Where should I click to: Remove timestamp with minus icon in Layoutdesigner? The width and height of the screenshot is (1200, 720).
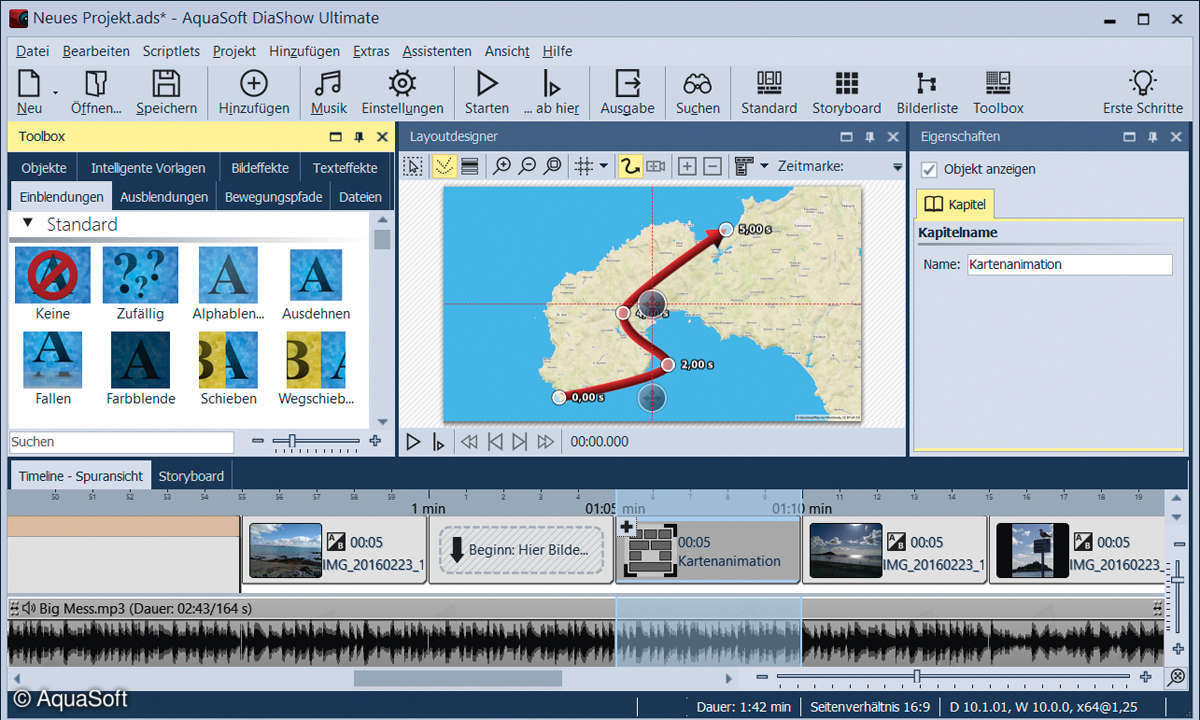(712, 166)
